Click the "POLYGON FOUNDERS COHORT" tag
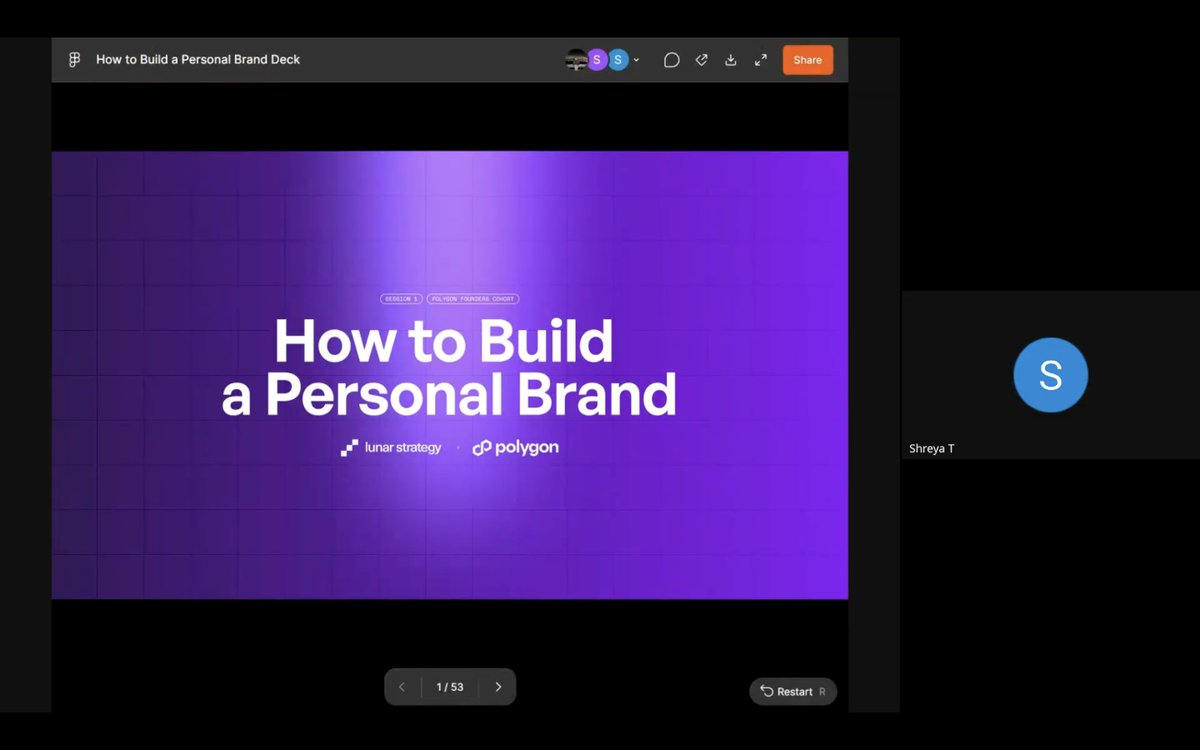The image size is (1200, 750). tap(472, 299)
